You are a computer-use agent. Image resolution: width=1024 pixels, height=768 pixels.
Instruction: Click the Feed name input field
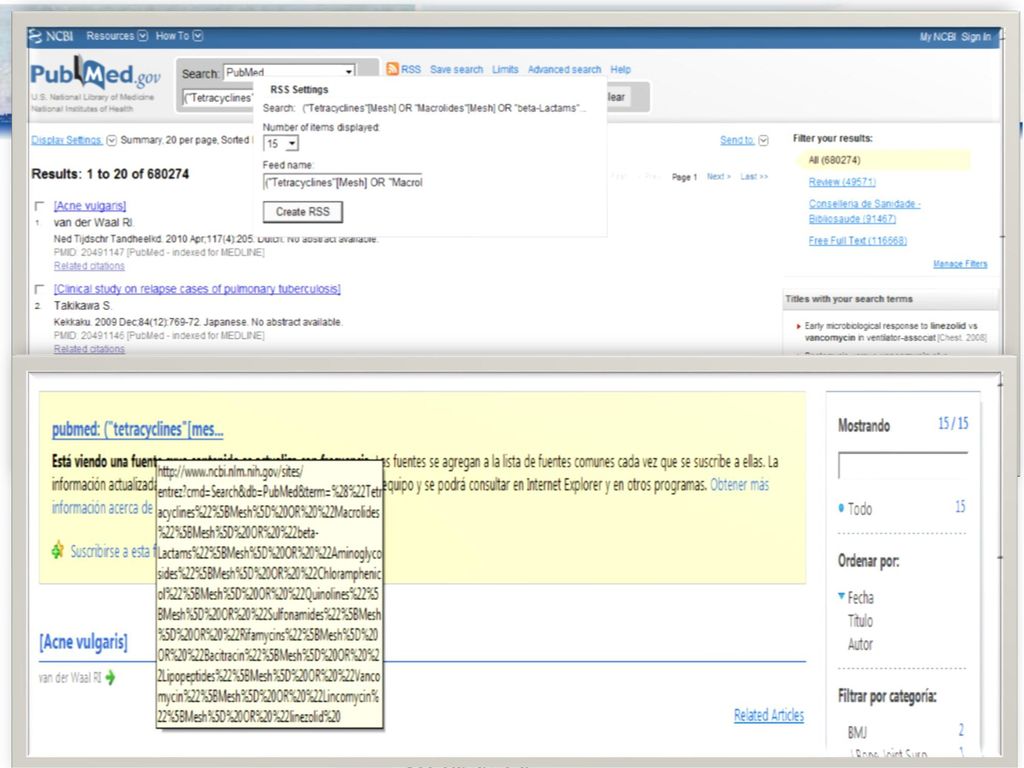[344, 182]
